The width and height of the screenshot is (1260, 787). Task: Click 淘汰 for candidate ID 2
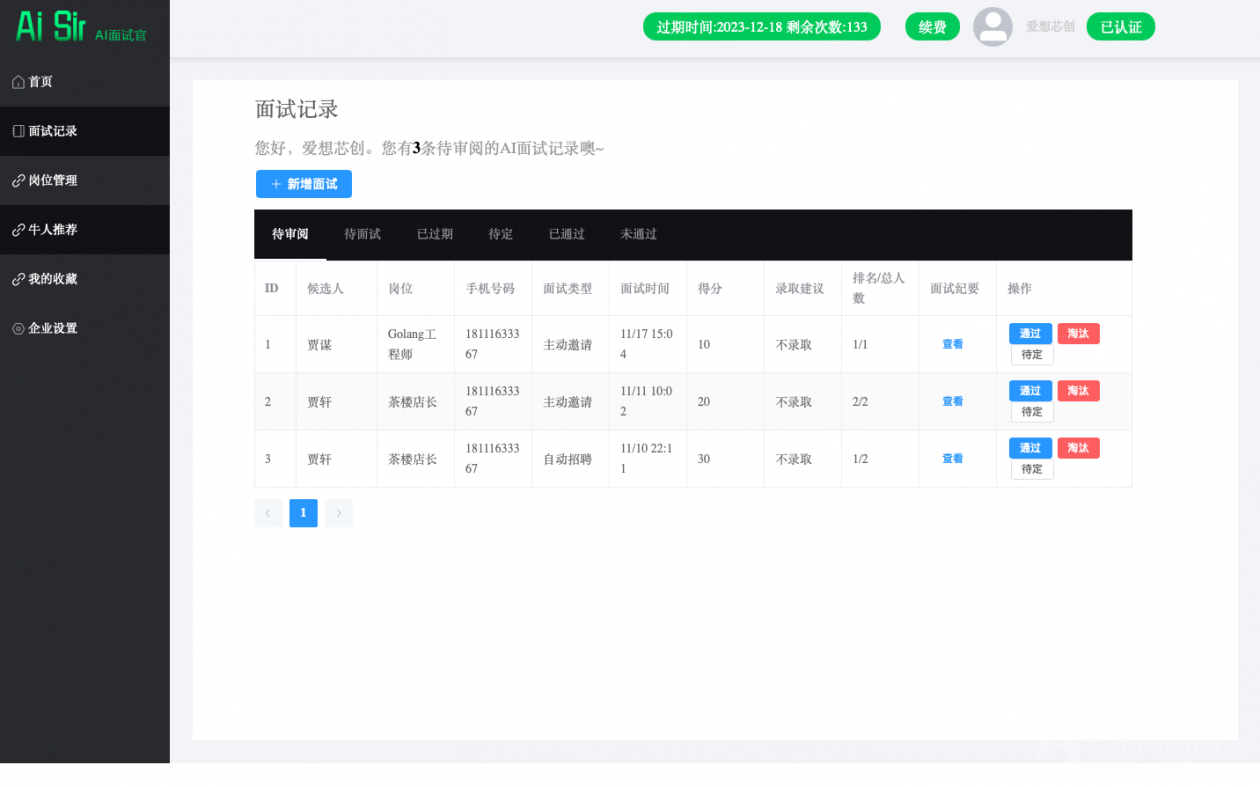[1078, 391]
